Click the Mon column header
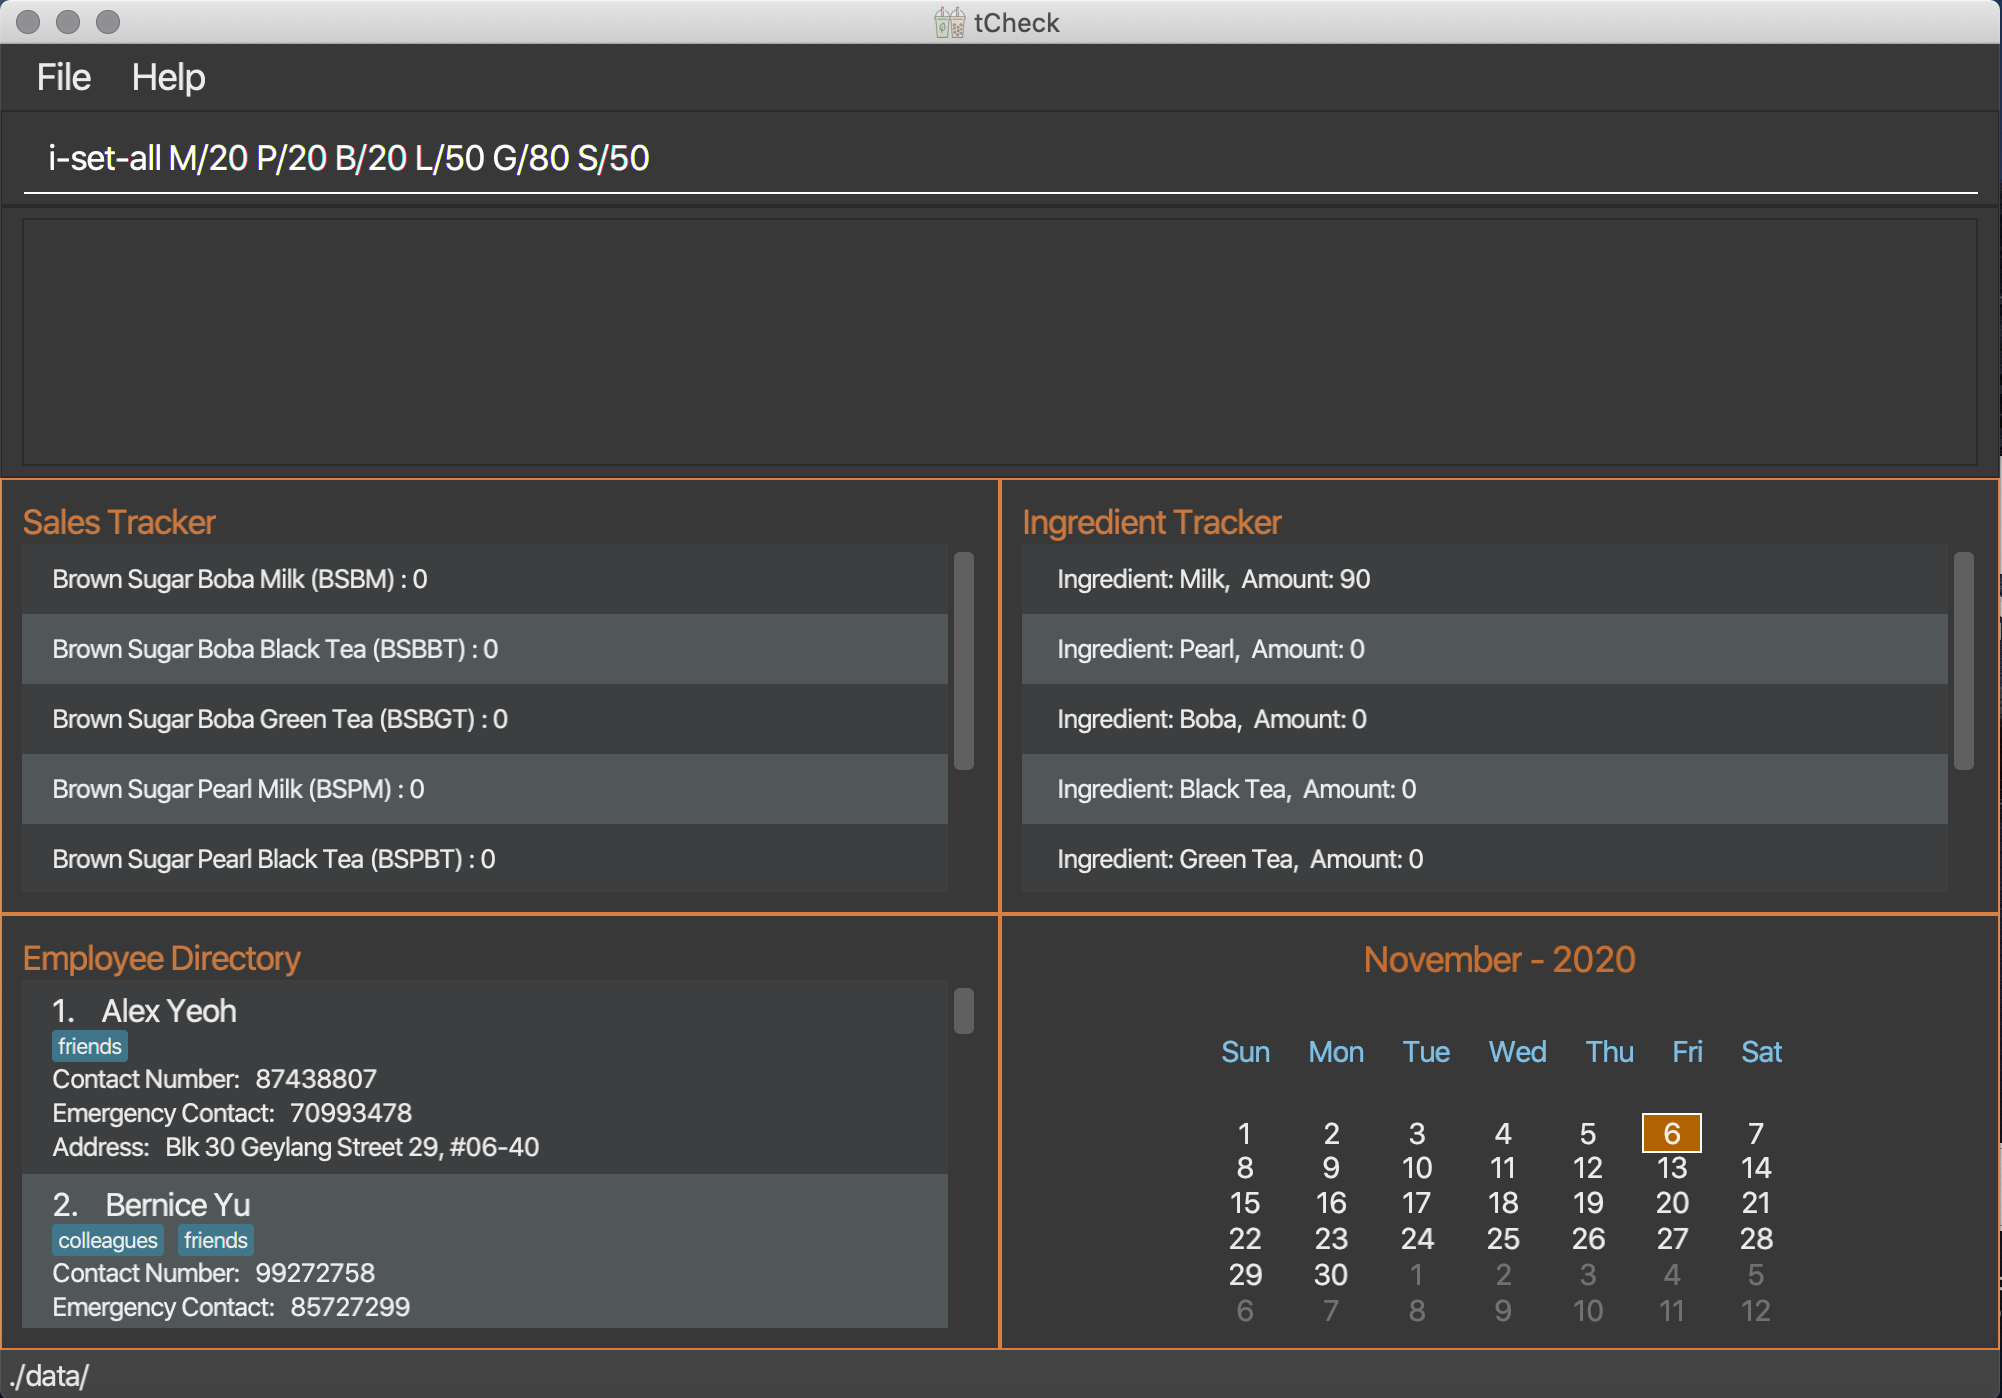 pyautogui.click(x=1336, y=1052)
